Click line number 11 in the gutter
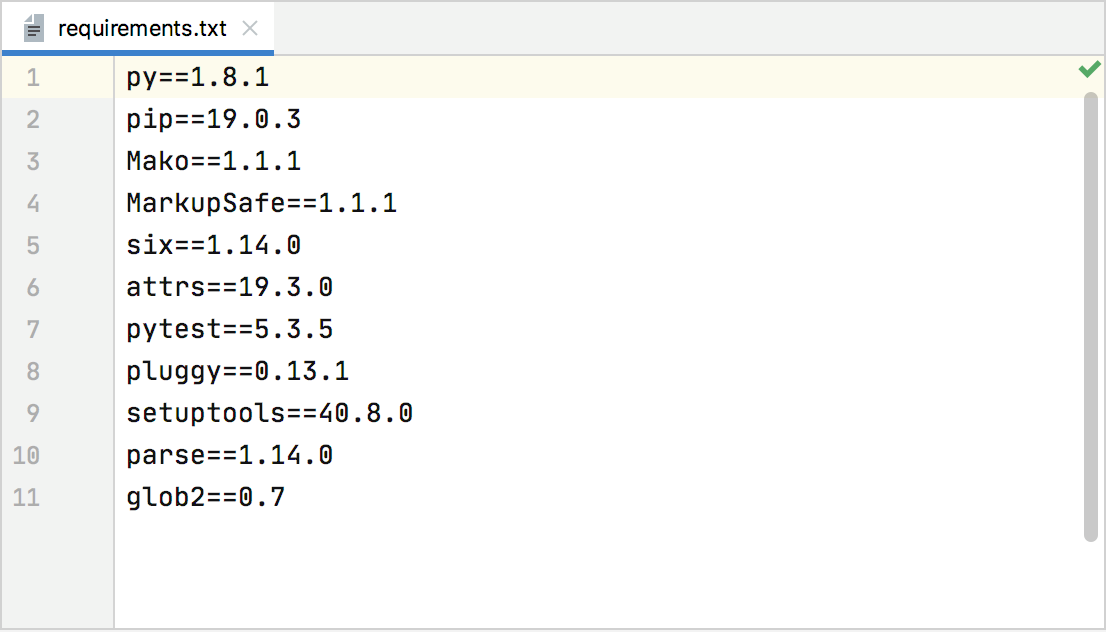The height and width of the screenshot is (632, 1106). point(26,497)
